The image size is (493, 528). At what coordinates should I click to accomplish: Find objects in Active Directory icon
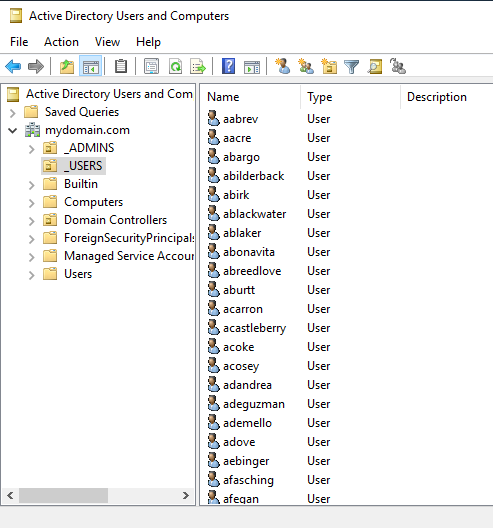coord(375,66)
